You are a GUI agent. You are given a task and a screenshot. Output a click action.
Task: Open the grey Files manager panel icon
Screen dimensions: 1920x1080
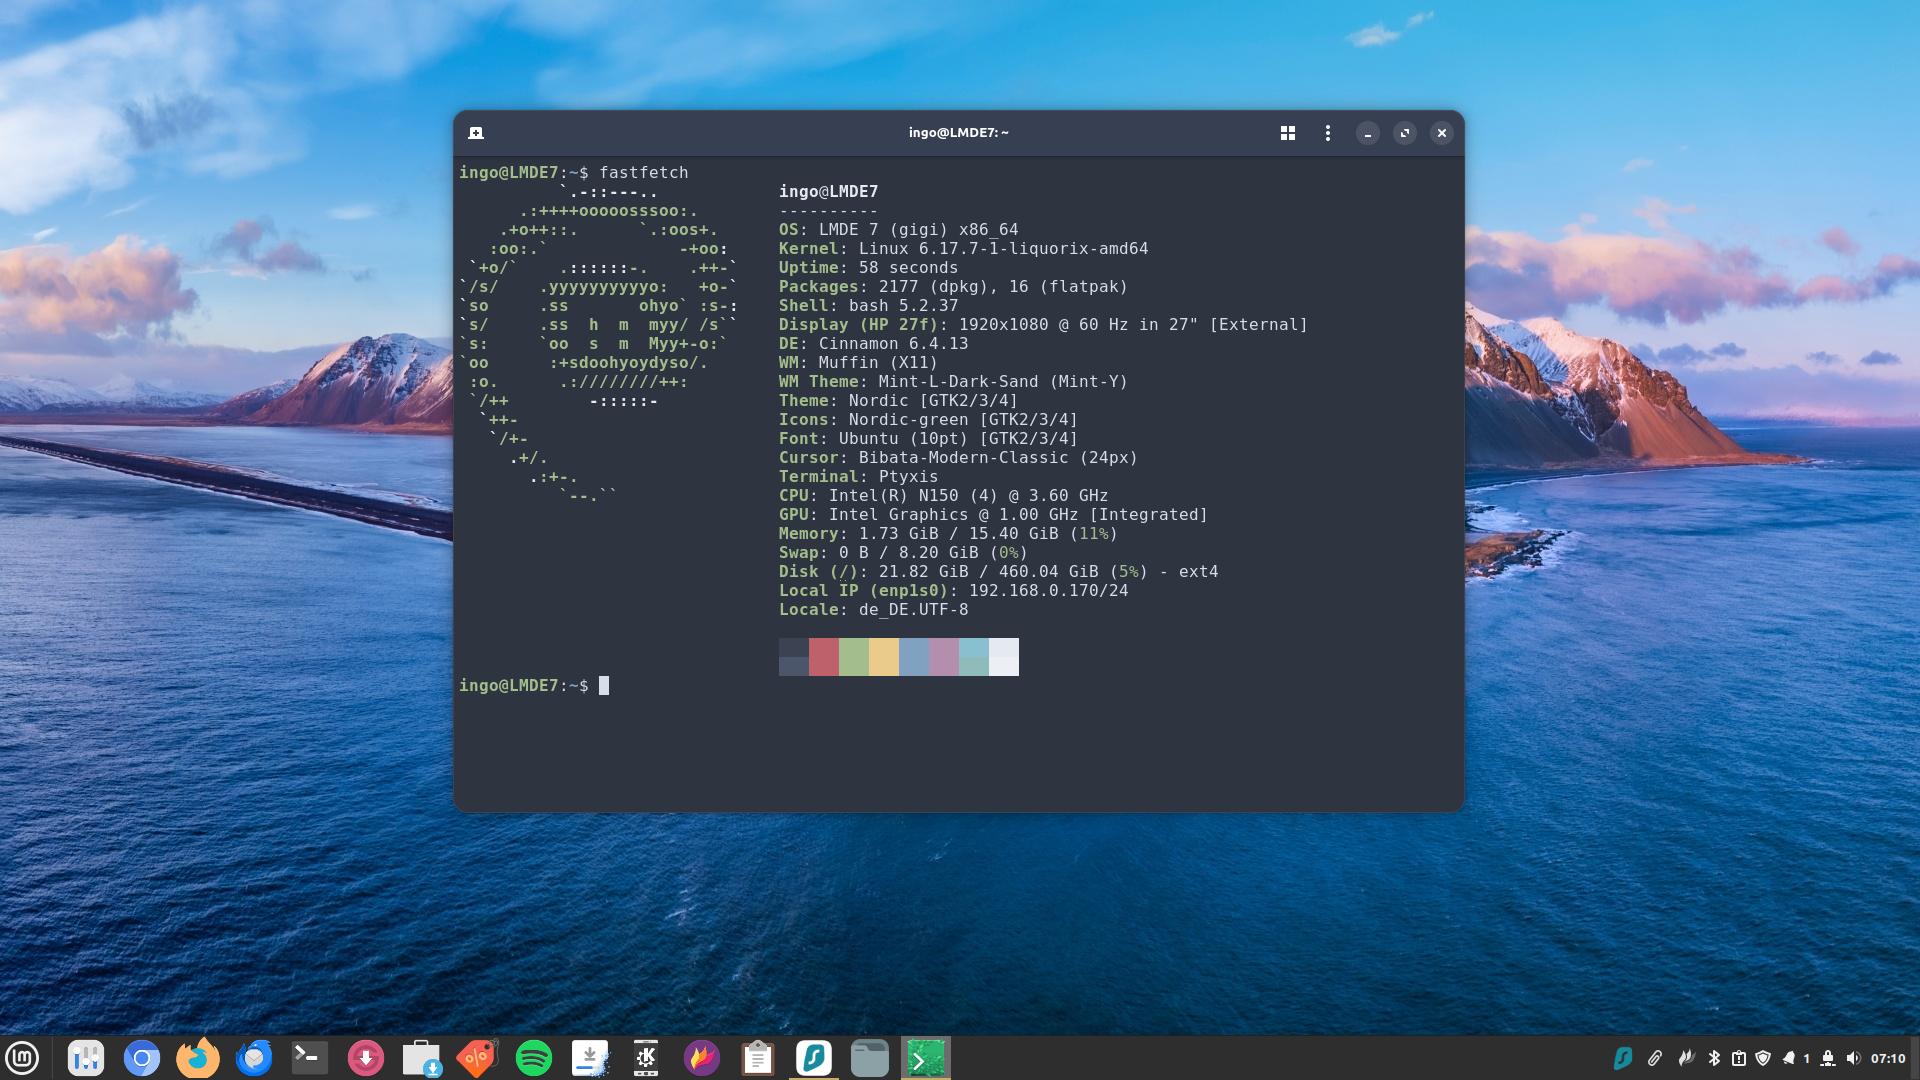pos(870,1058)
